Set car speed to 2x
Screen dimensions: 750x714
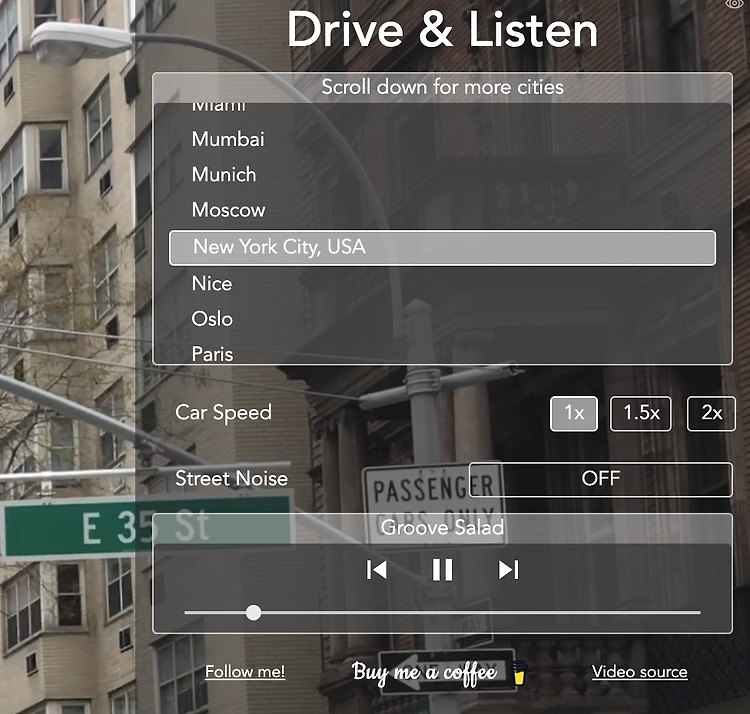tap(711, 413)
